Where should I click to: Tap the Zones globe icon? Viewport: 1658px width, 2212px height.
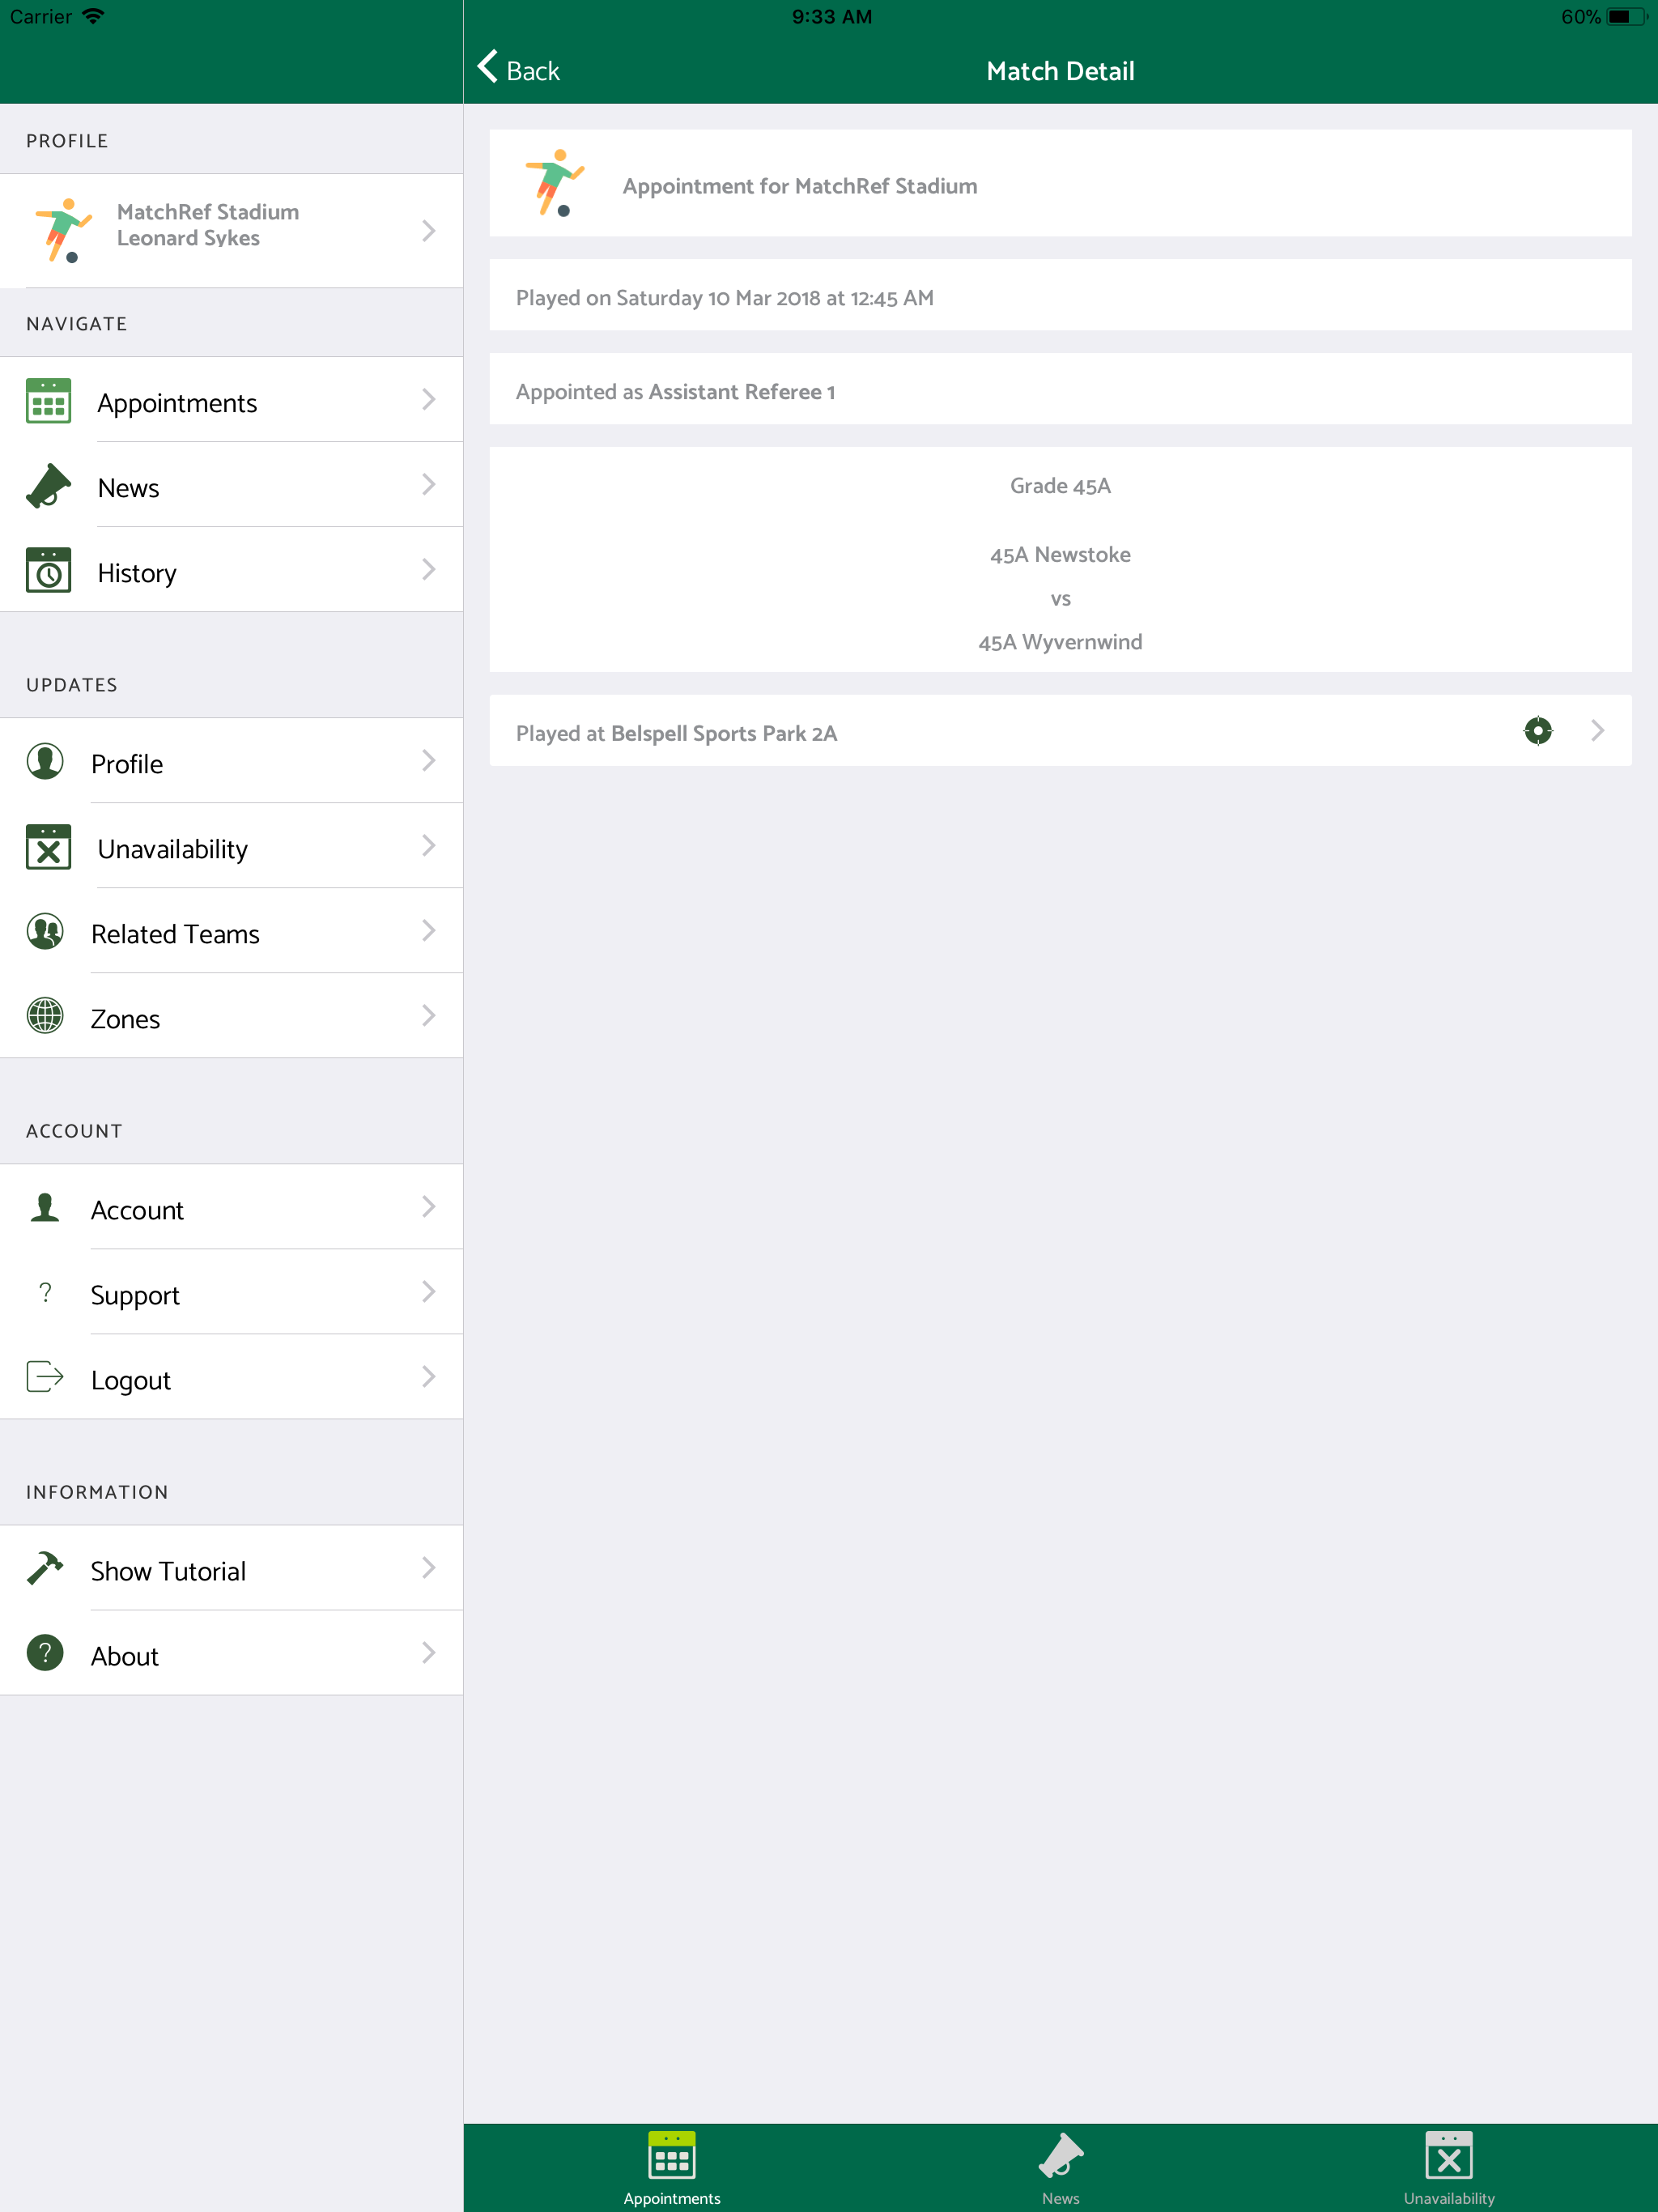coord(45,1017)
